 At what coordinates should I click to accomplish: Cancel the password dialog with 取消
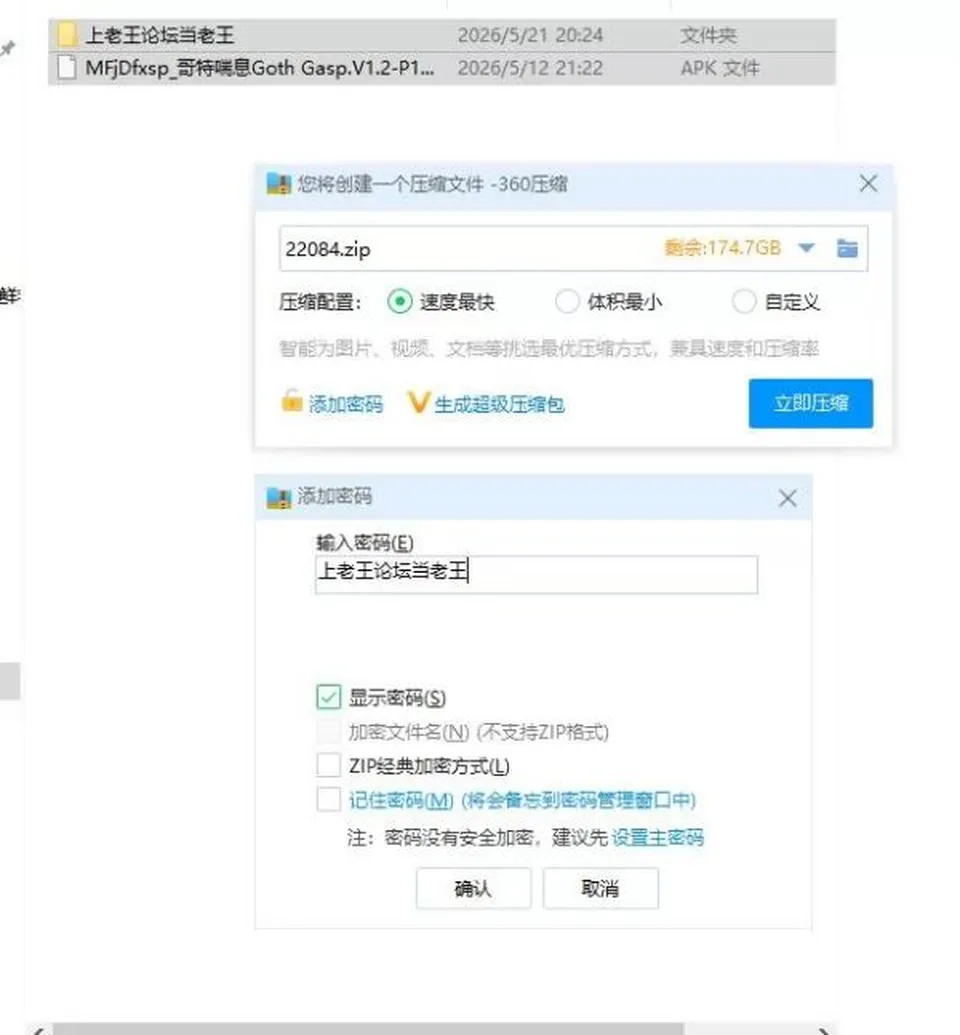pyautogui.click(x=600, y=888)
